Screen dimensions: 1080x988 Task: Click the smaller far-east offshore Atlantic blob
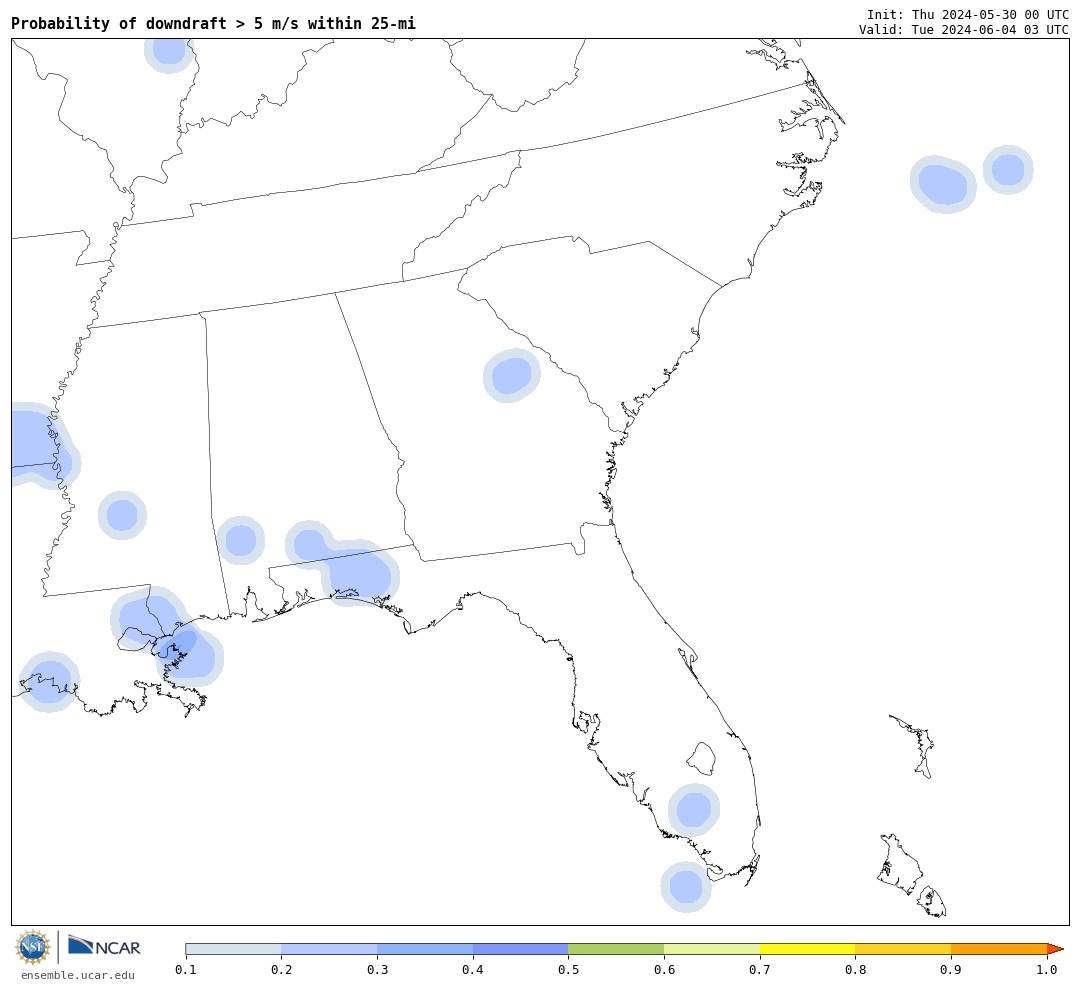[1008, 170]
